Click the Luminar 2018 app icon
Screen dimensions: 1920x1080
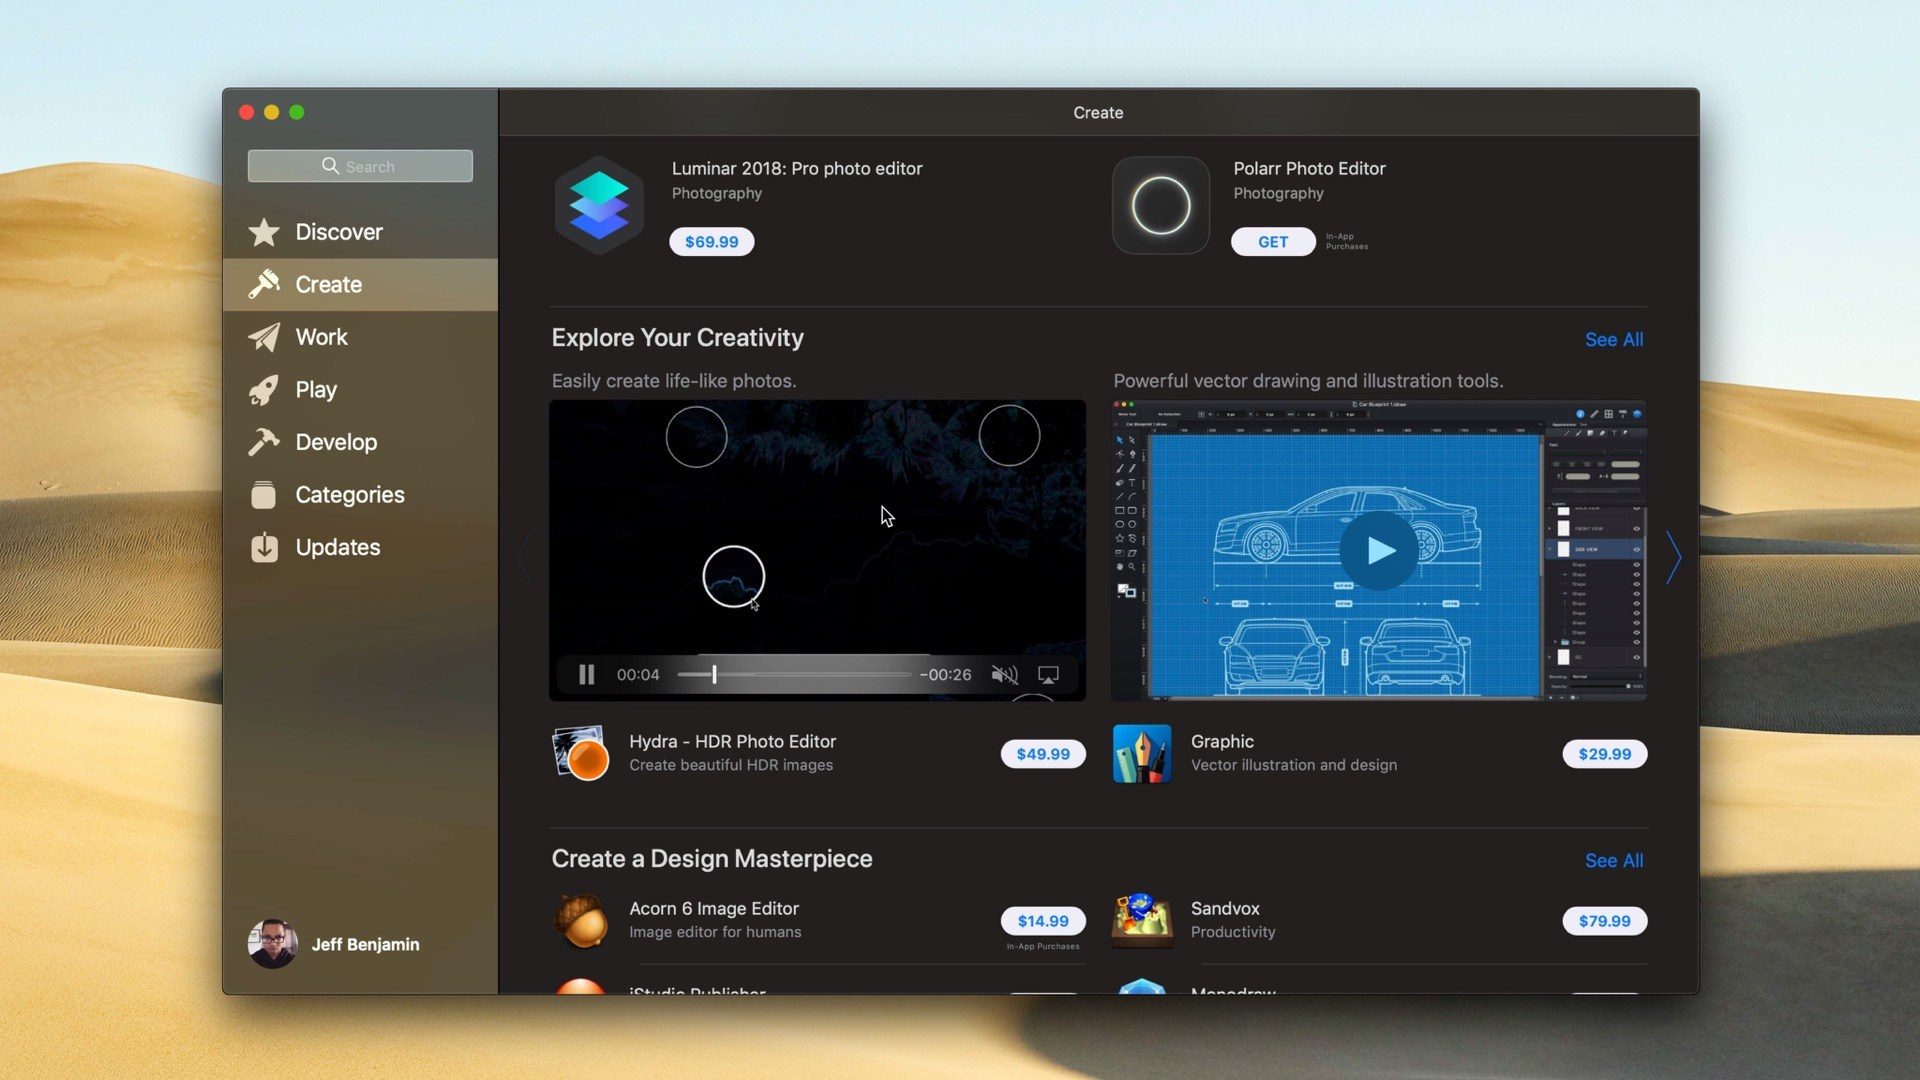(x=599, y=202)
